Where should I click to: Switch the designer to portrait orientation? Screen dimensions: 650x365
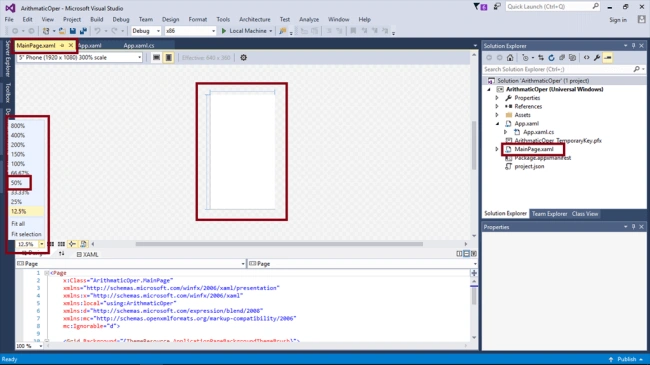pos(168,58)
